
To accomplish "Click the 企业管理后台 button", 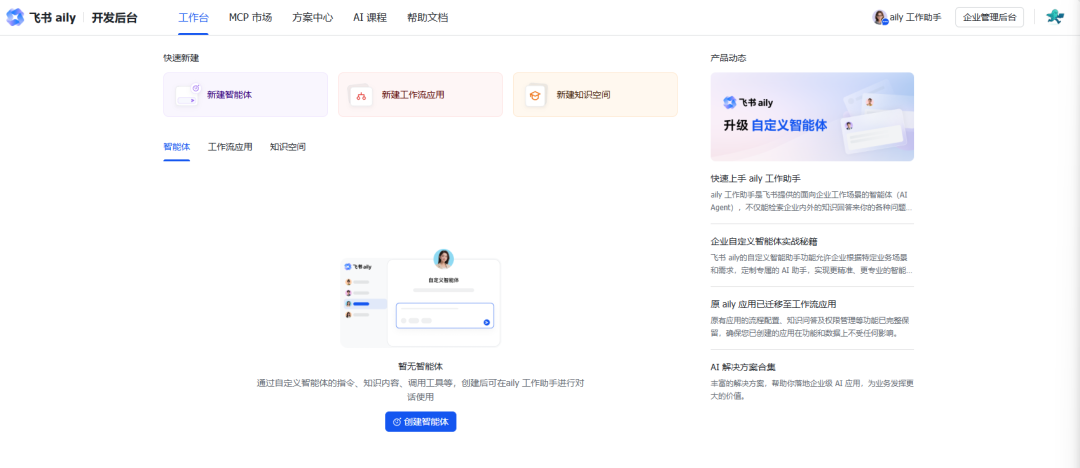I will (989, 17).
